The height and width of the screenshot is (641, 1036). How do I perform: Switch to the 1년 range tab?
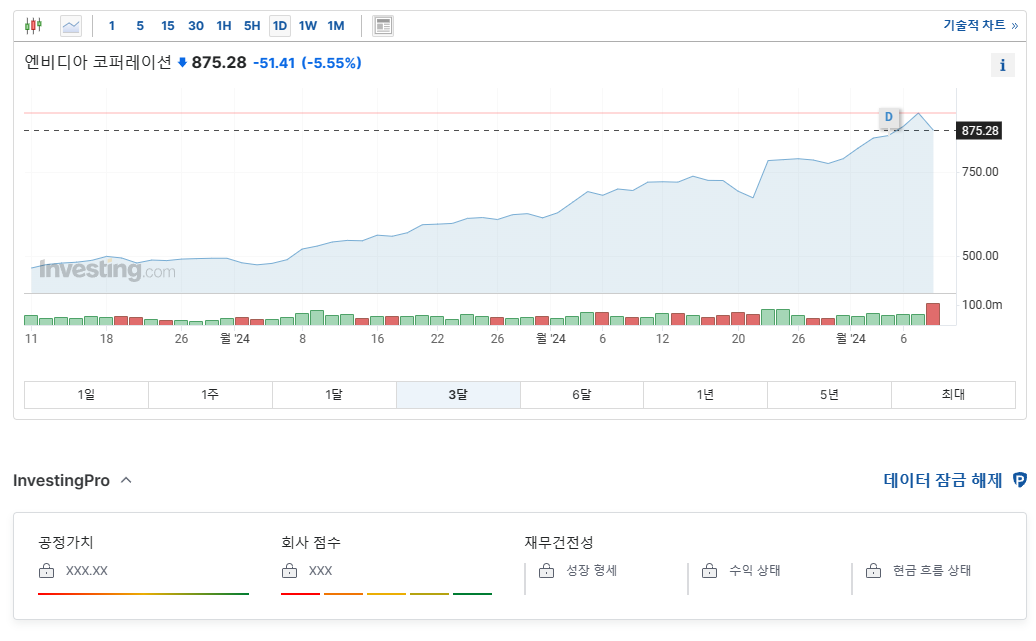[x=705, y=394]
